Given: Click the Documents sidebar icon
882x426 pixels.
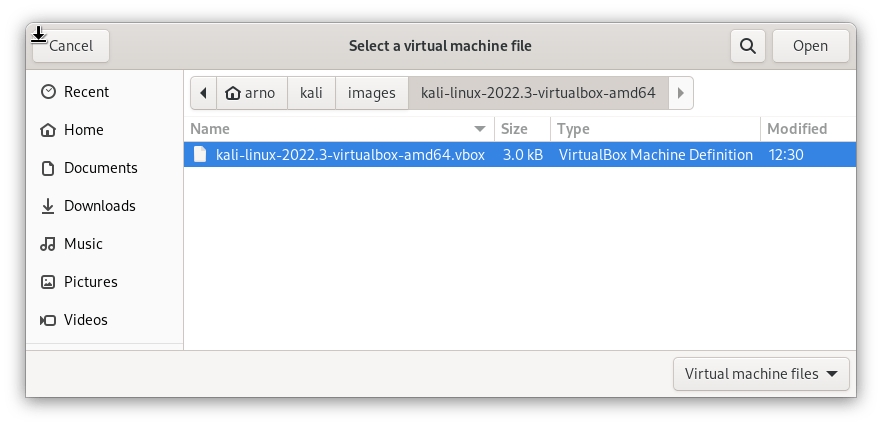Looking at the screenshot, I should pos(48,168).
